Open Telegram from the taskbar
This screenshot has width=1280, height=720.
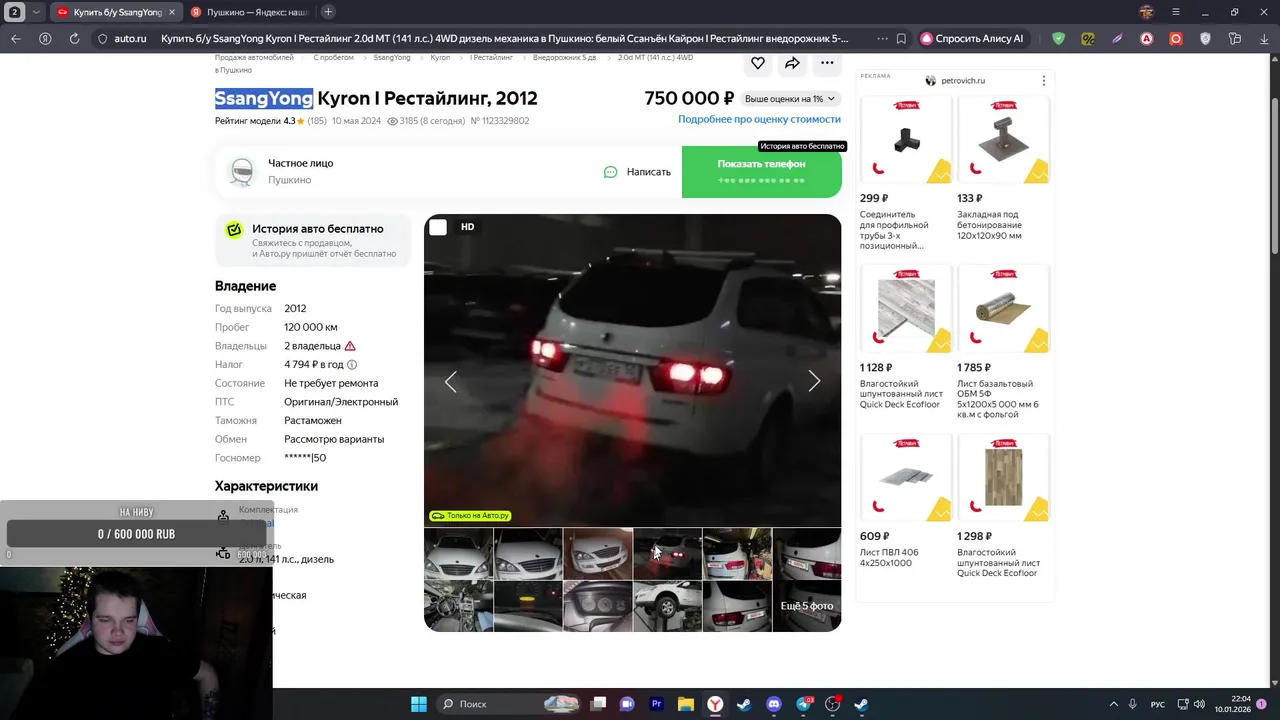tap(803, 704)
